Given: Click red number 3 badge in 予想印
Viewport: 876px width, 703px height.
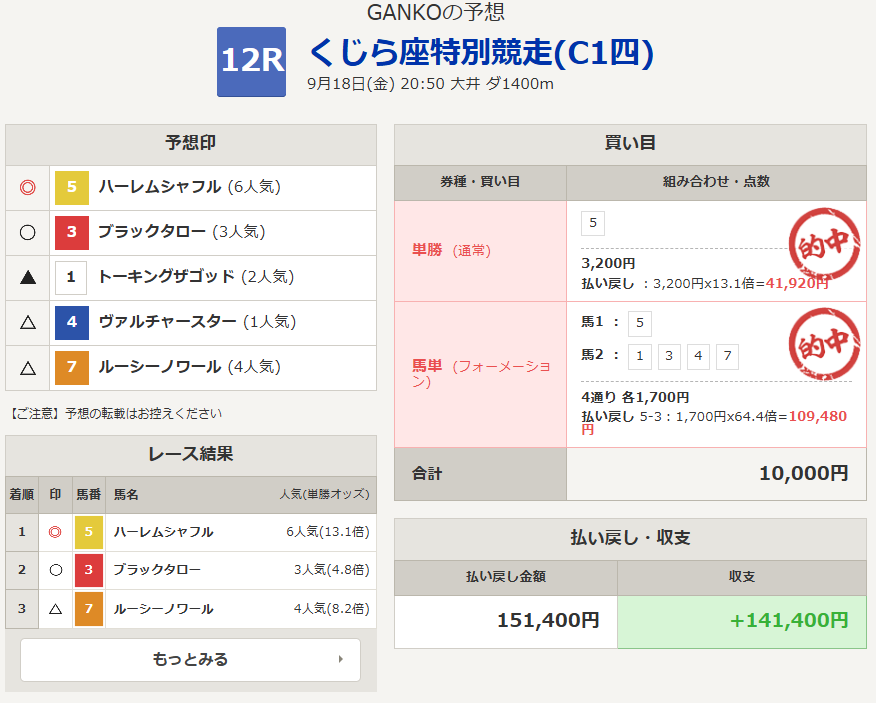Looking at the screenshot, I should (x=72, y=232).
